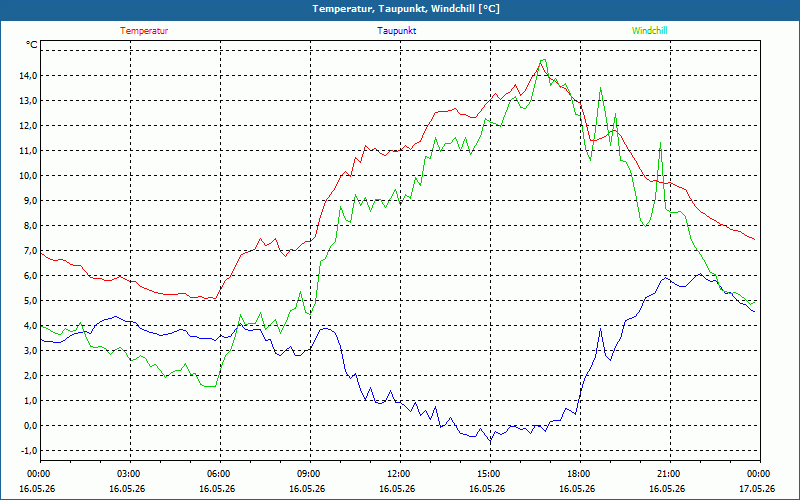Click the -1,0 y-axis label

coord(29,451)
